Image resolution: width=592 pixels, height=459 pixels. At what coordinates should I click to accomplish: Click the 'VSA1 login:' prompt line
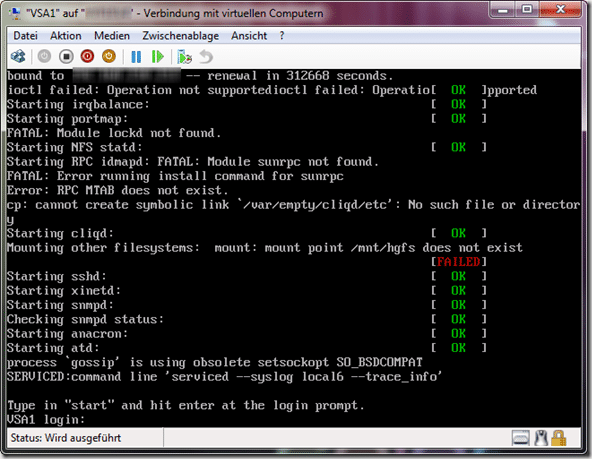pyautogui.click(x=46, y=419)
